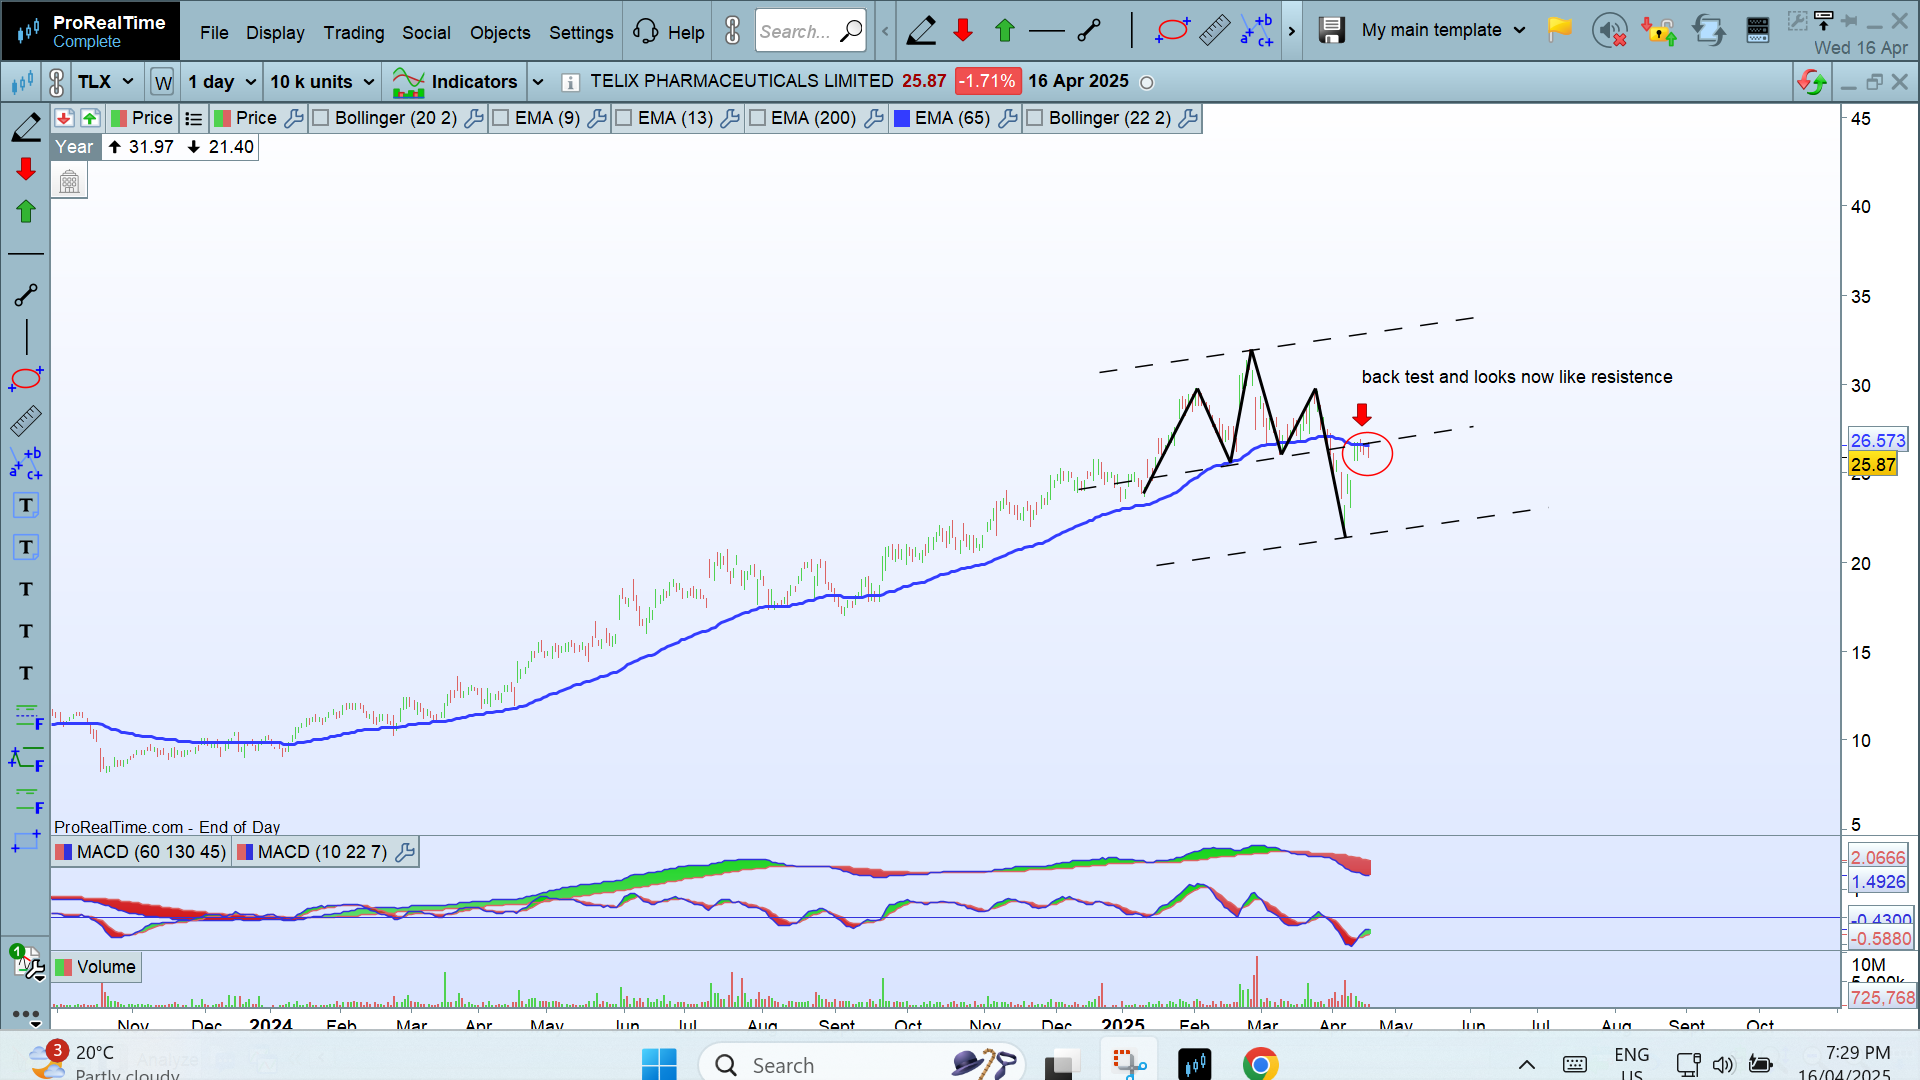Click the Indicators button
This screenshot has height=1080, width=1920.
pyautogui.click(x=455, y=82)
